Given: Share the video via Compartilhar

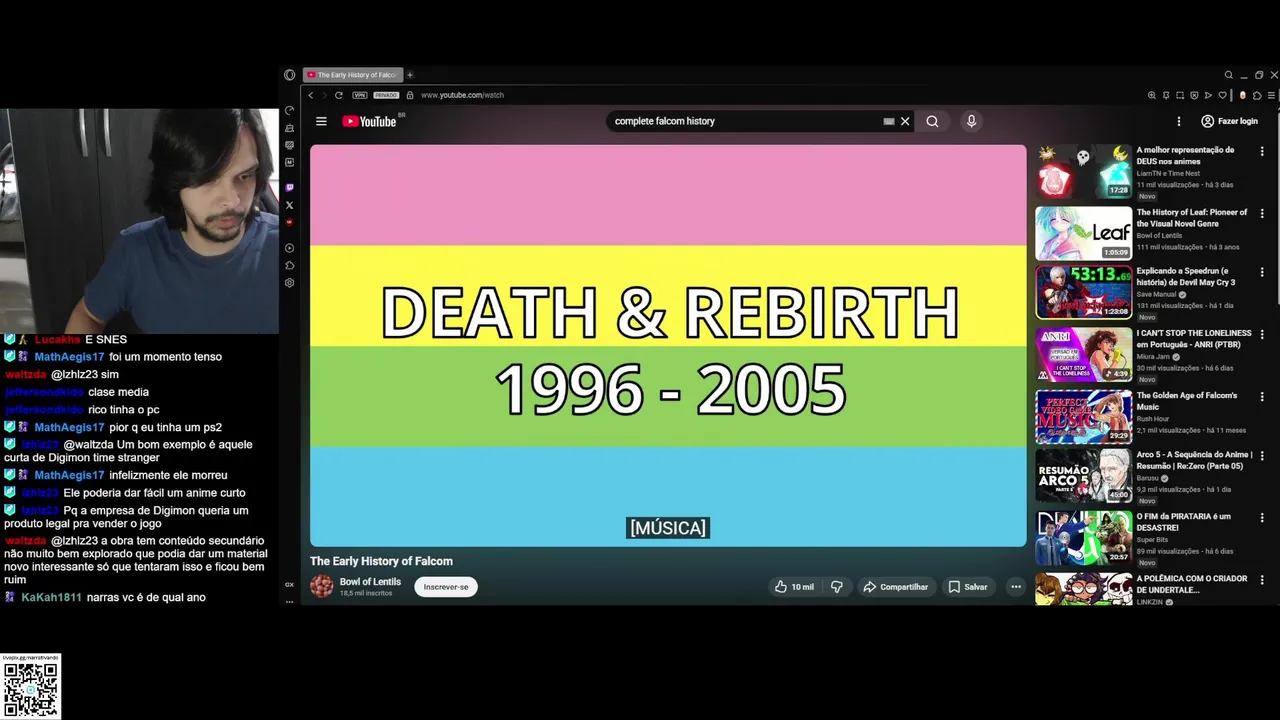Looking at the screenshot, I should [x=896, y=587].
